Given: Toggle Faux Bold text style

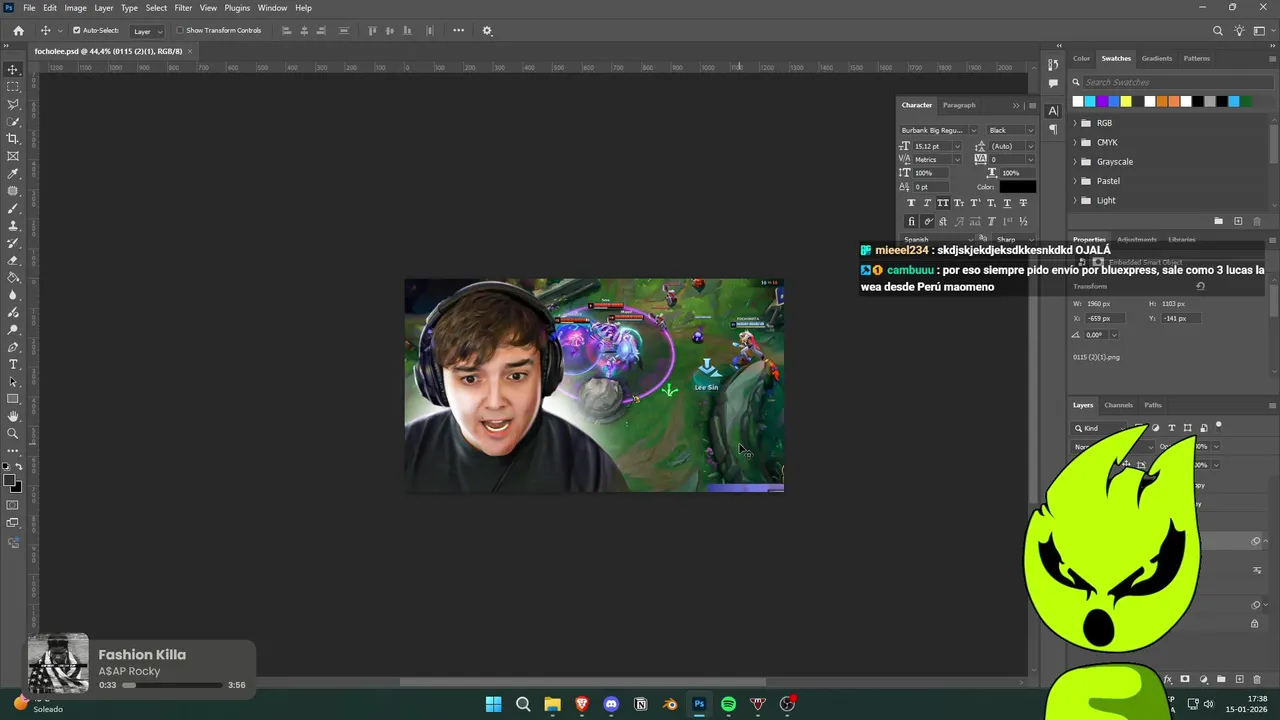Looking at the screenshot, I should pos(911,203).
